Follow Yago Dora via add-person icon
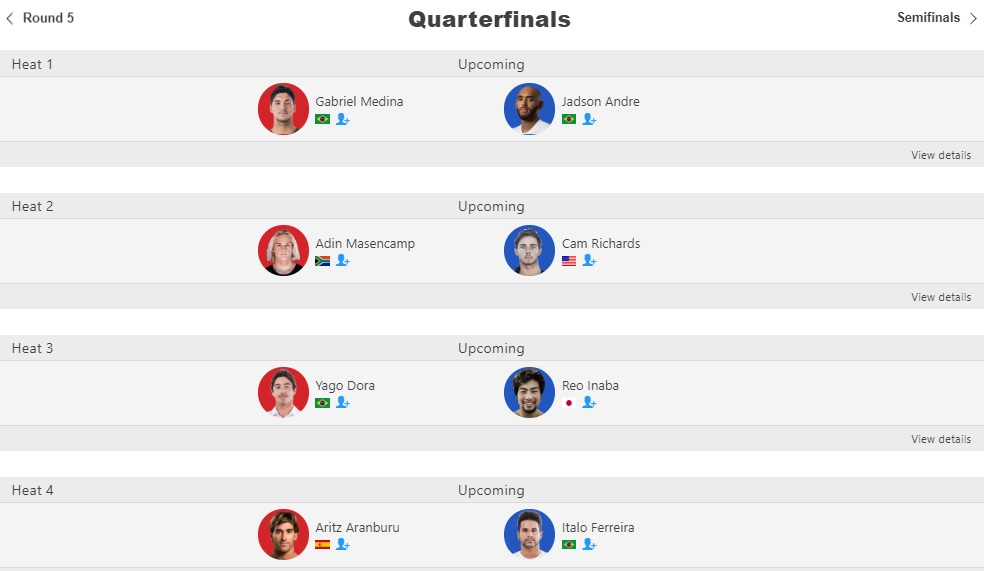985x571 pixels. (x=342, y=403)
